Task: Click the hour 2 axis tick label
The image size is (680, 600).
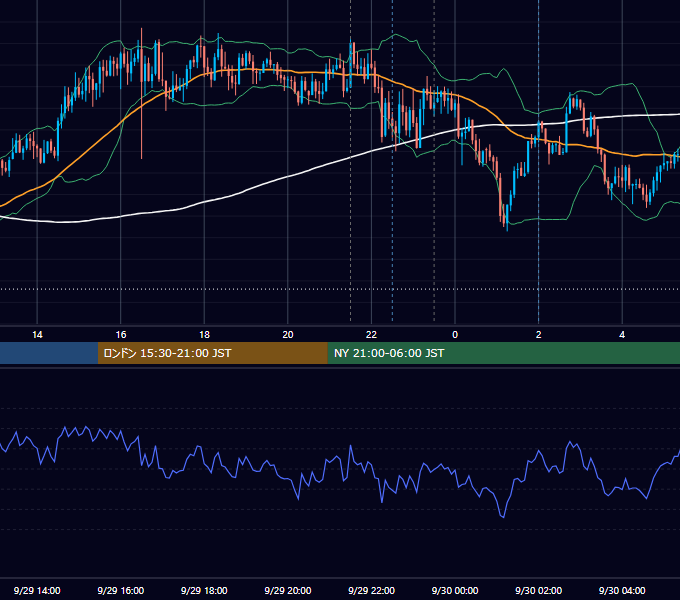Action: point(539,335)
